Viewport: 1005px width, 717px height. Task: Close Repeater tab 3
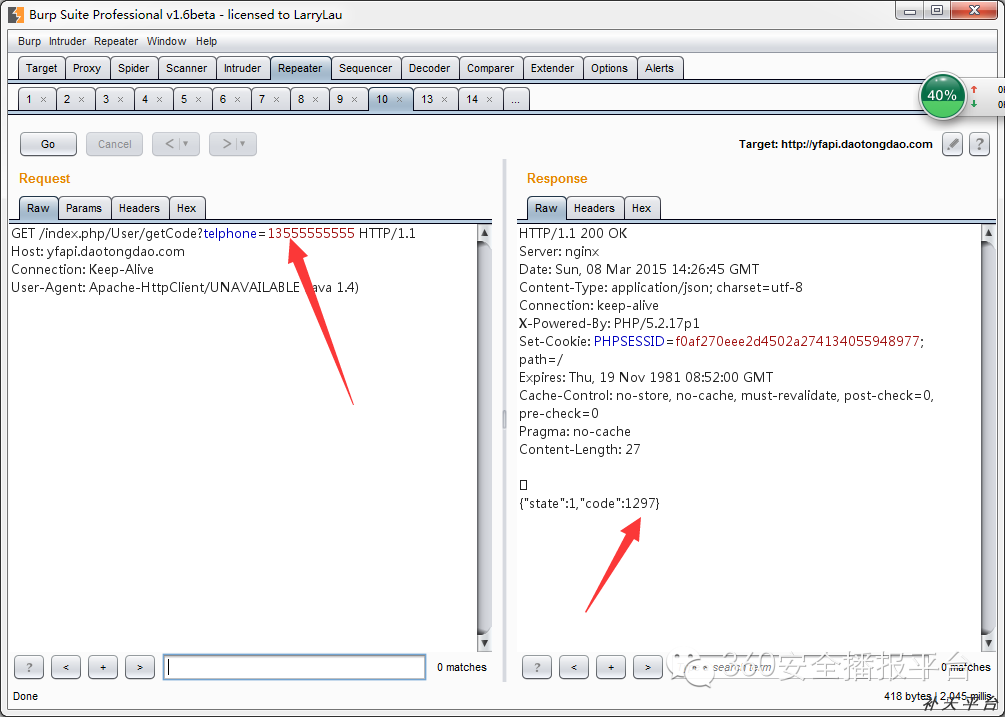[x=120, y=99]
